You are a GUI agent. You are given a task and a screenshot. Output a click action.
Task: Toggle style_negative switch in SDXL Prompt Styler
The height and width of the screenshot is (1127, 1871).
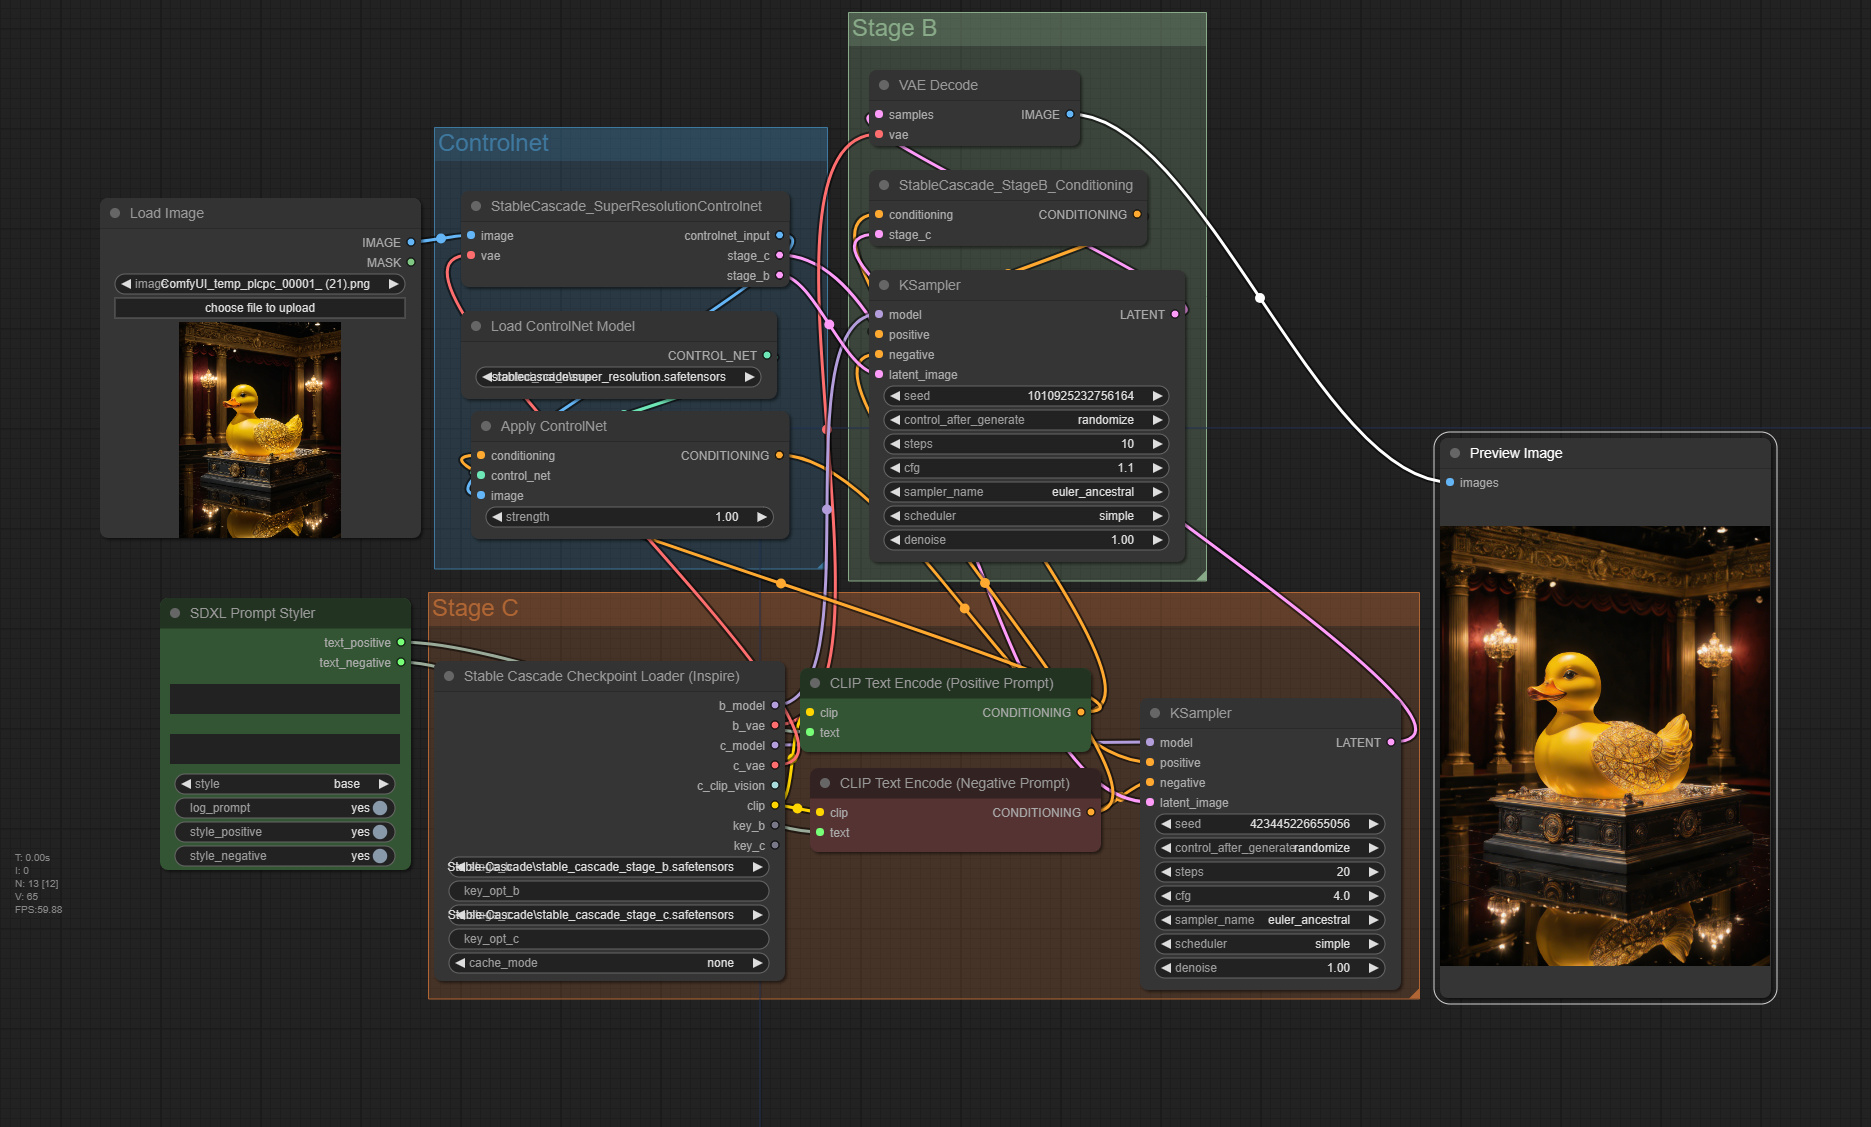(380, 856)
